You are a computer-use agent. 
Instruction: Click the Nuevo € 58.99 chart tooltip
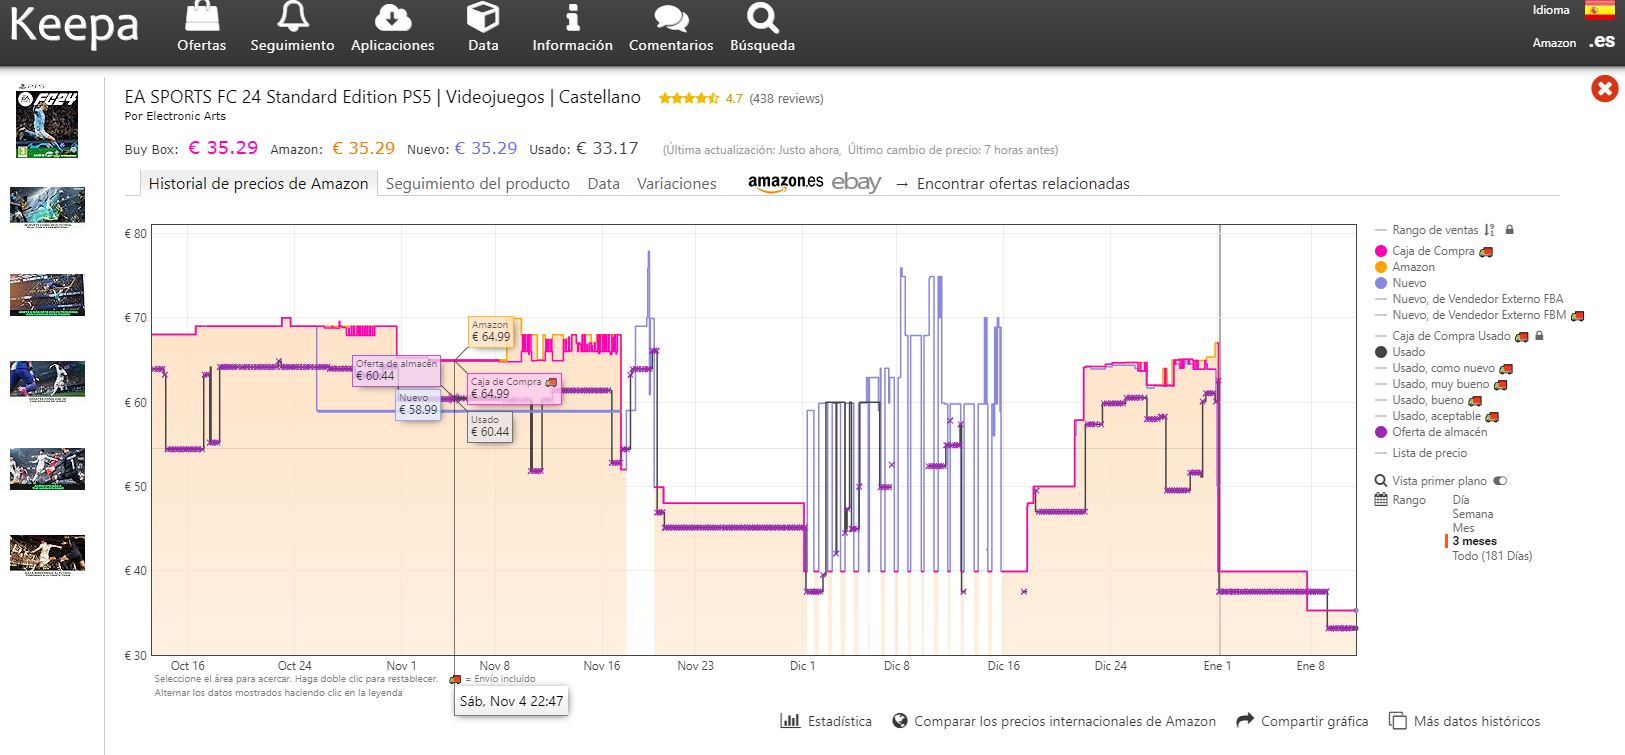click(x=418, y=404)
